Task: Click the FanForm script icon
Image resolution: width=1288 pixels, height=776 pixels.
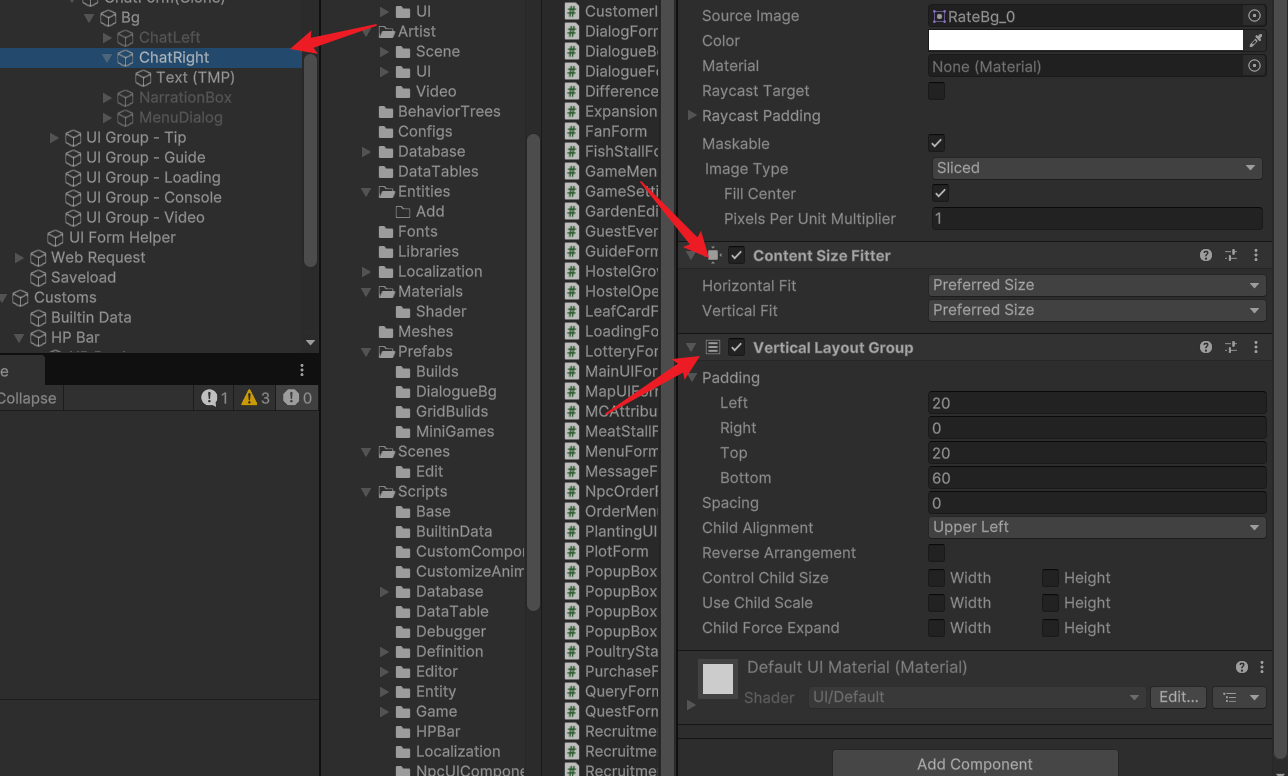Action: 572,132
